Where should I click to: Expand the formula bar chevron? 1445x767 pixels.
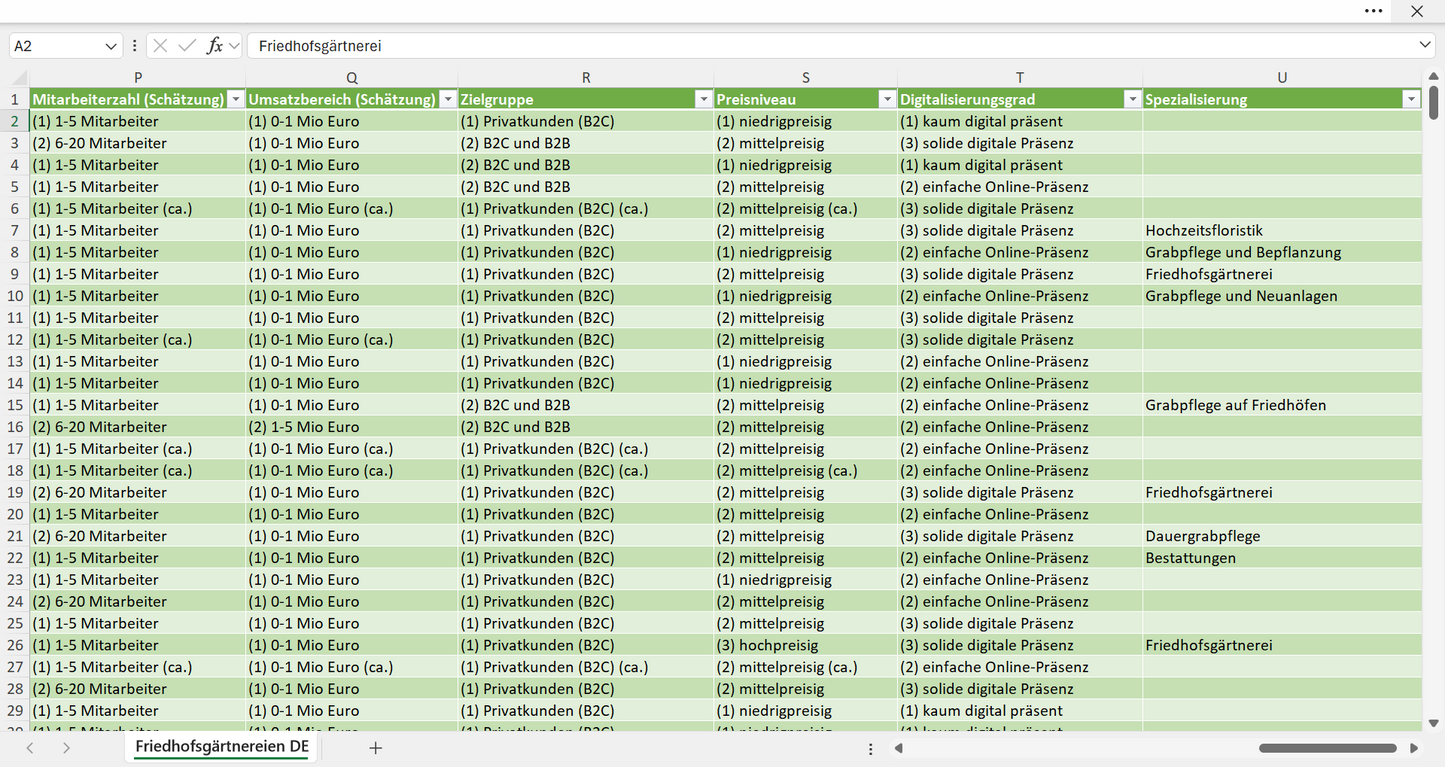click(1424, 46)
